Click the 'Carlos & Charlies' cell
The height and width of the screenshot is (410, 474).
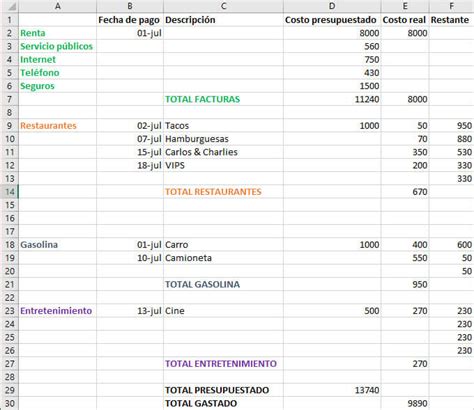[x=223, y=152]
